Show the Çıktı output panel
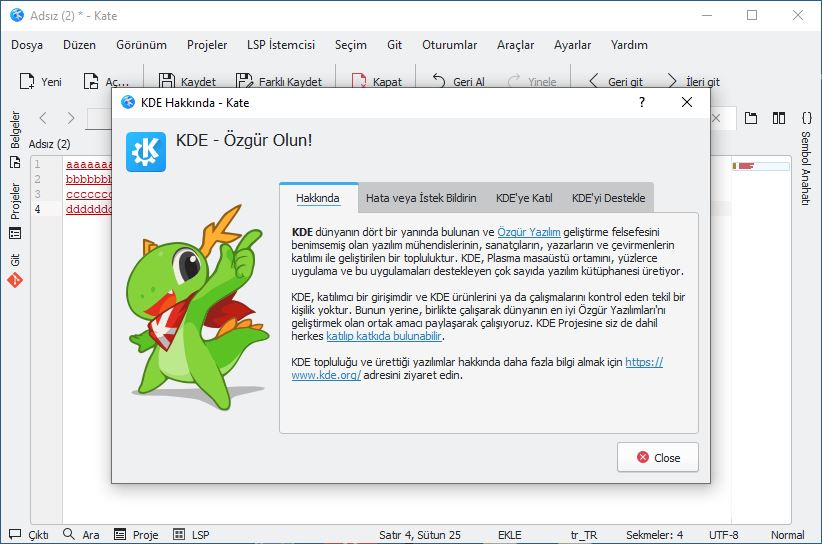Screen dimensions: 822x544 tap(29, 535)
